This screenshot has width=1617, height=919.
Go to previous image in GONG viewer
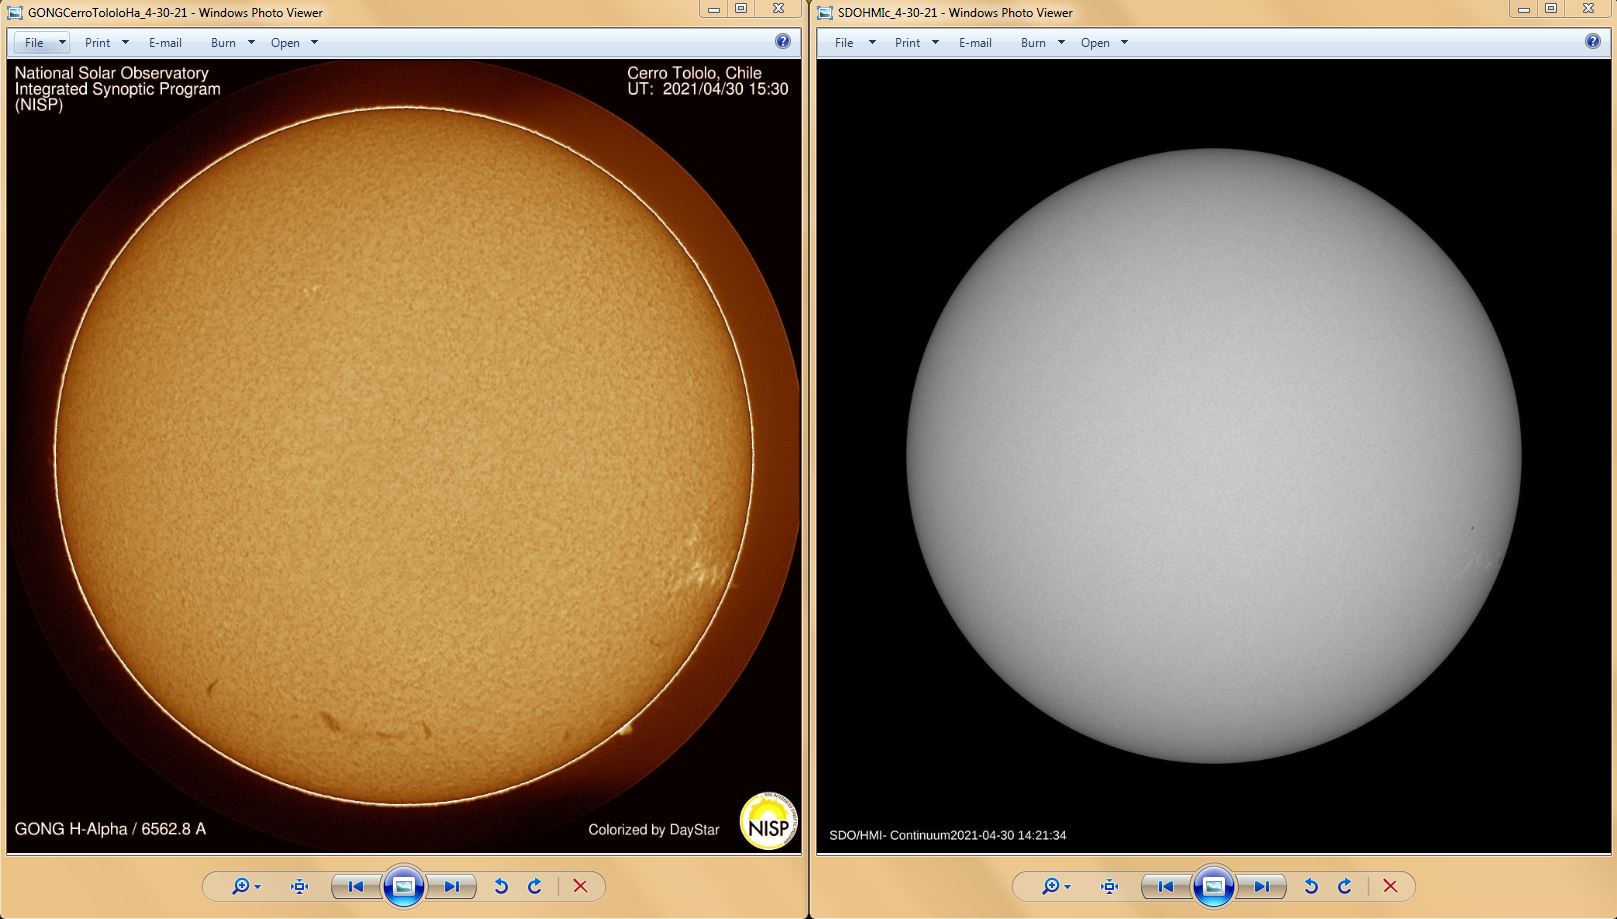[x=356, y=886]
